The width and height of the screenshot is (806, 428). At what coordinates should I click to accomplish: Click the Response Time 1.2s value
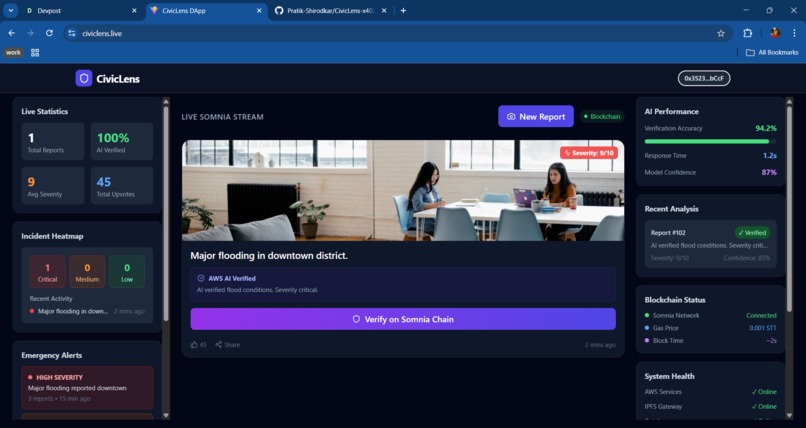[770, 155]
